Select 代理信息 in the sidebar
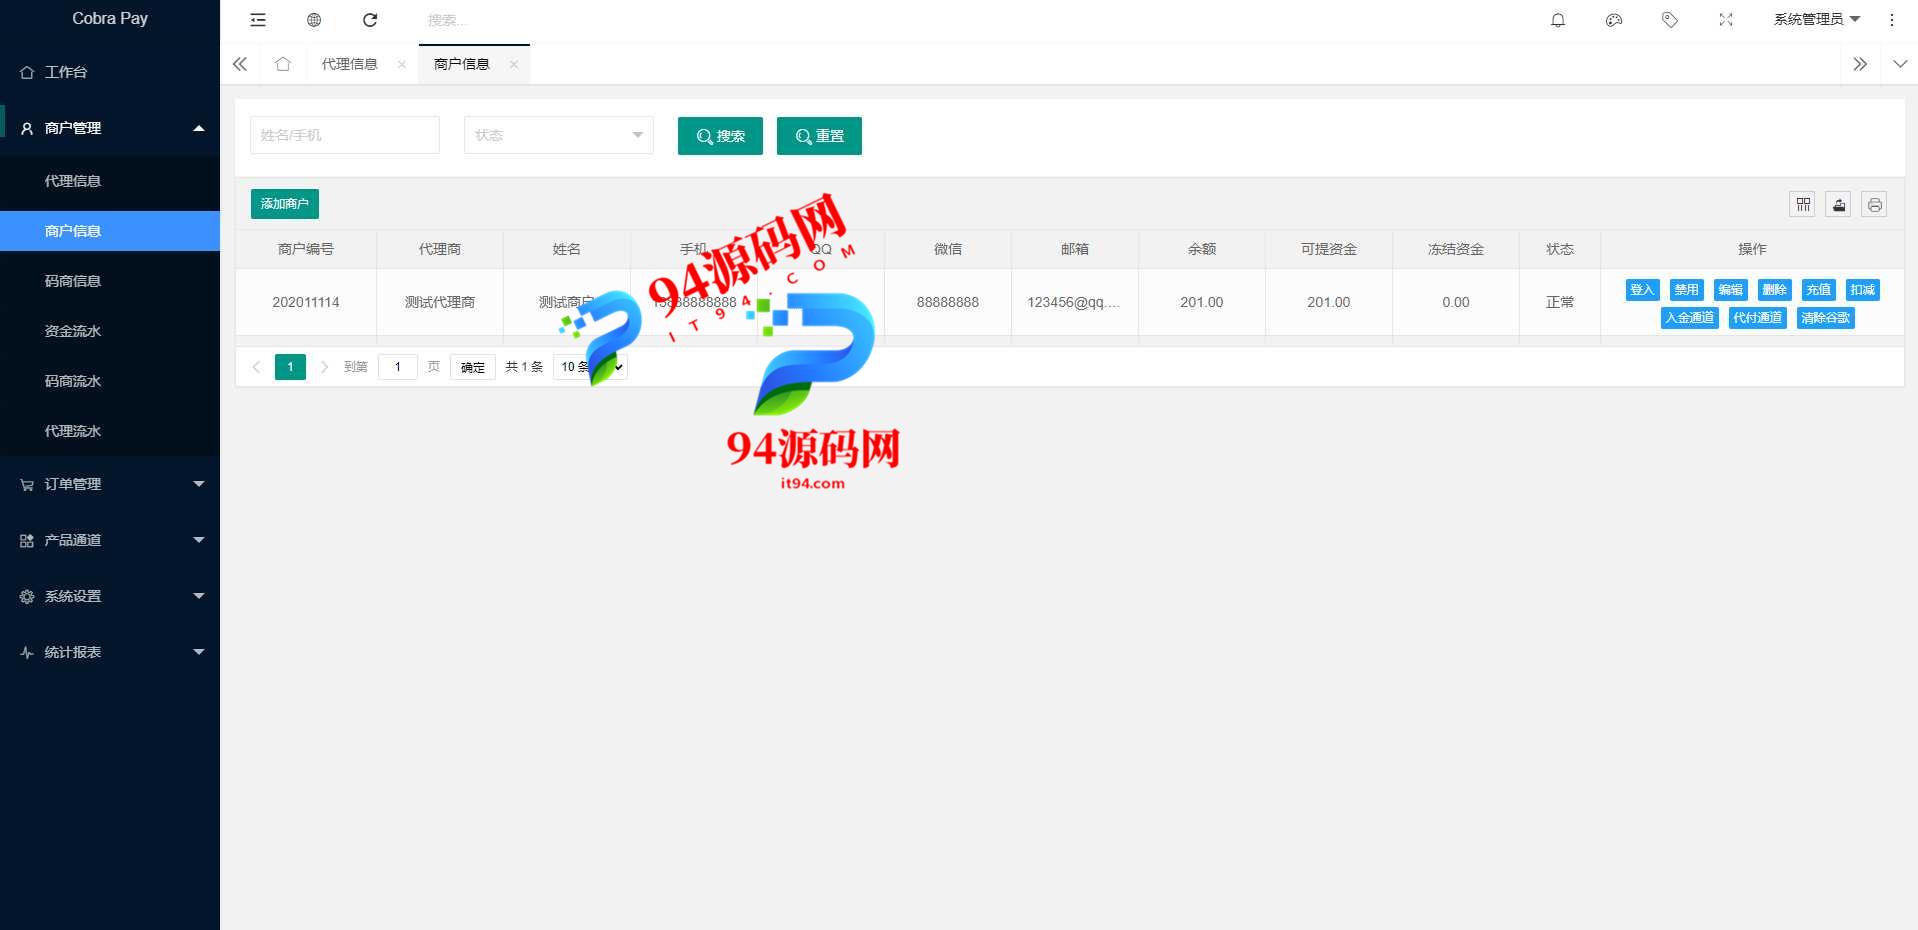The height and width of the screenshot is (930, 1918). (110, 181)
